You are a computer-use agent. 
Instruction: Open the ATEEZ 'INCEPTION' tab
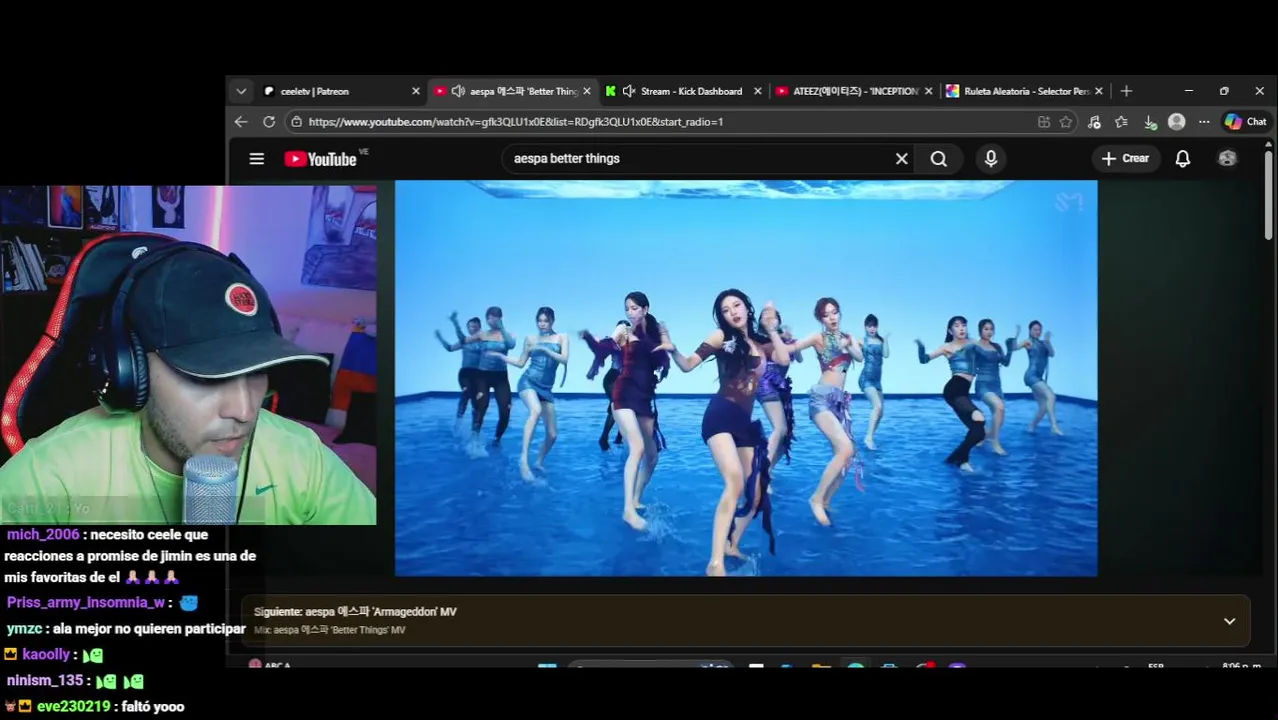(x=855, y=91)
